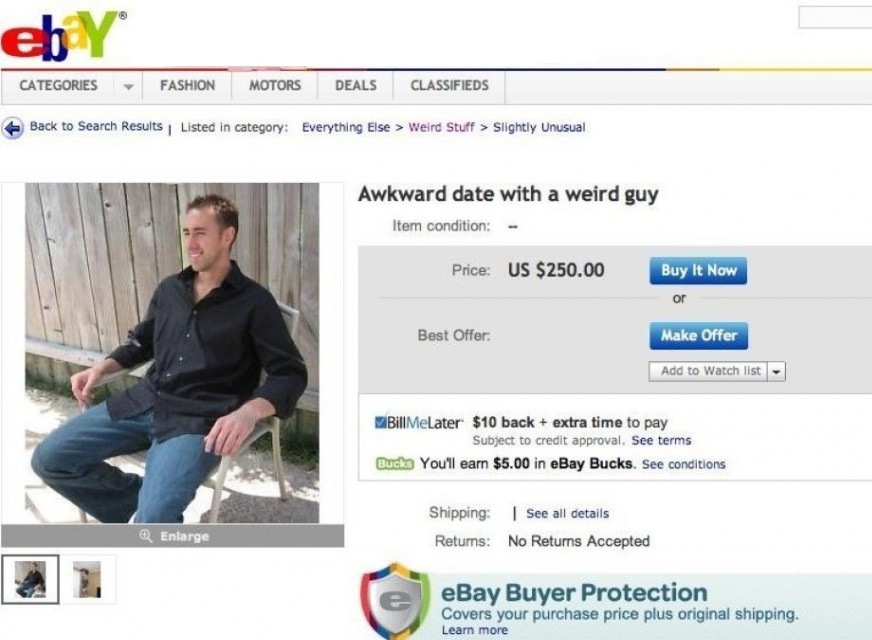Expand the Categories dropdown arrow
872x640 pixels.
pyautogui.click(x=128, y=86)
